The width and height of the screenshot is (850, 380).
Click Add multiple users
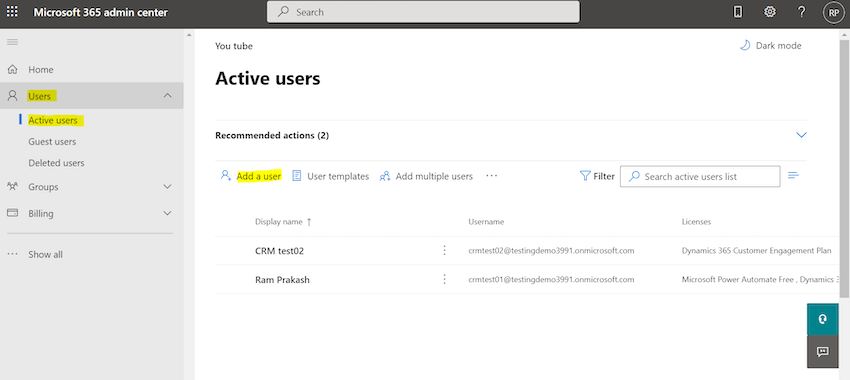point(426,176)
